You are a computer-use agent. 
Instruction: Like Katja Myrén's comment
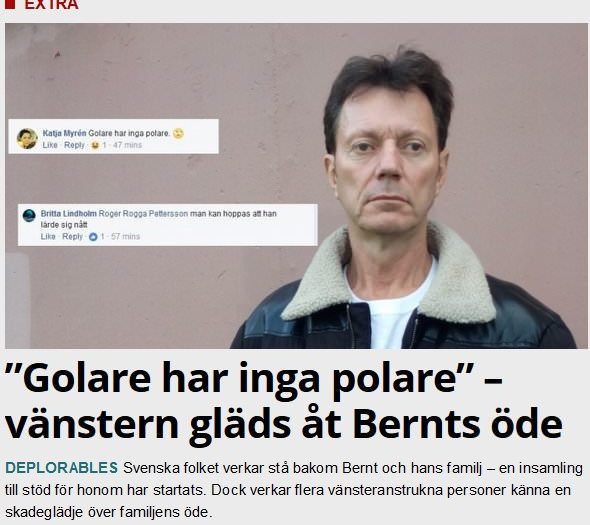[50, 145]
